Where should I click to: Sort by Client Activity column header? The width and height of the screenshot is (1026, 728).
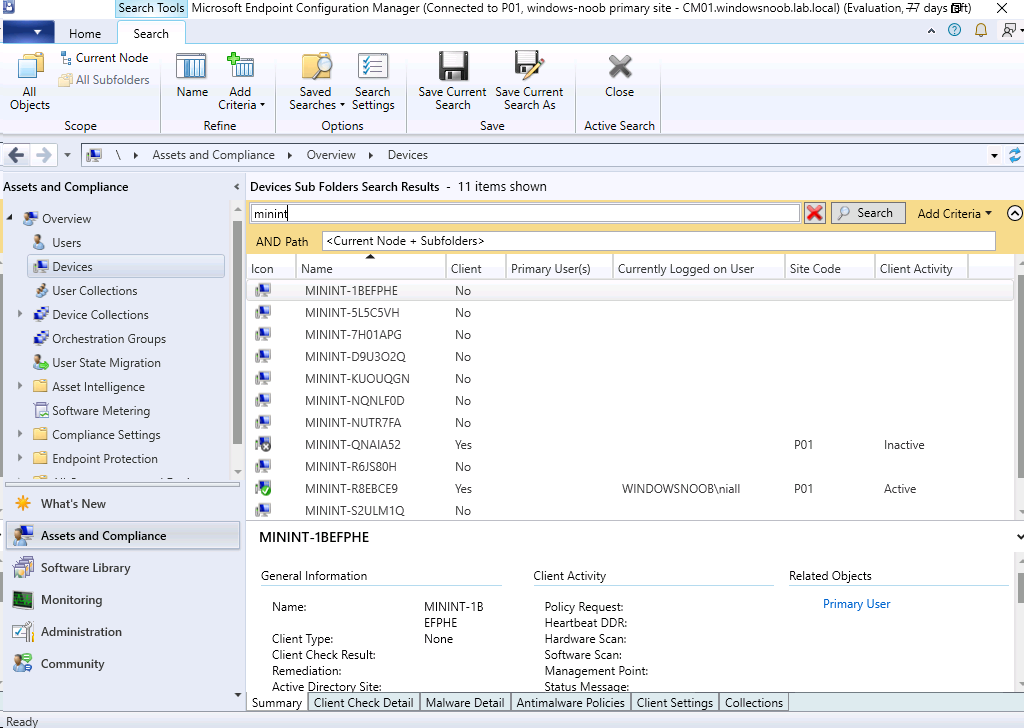click(921, 269)
